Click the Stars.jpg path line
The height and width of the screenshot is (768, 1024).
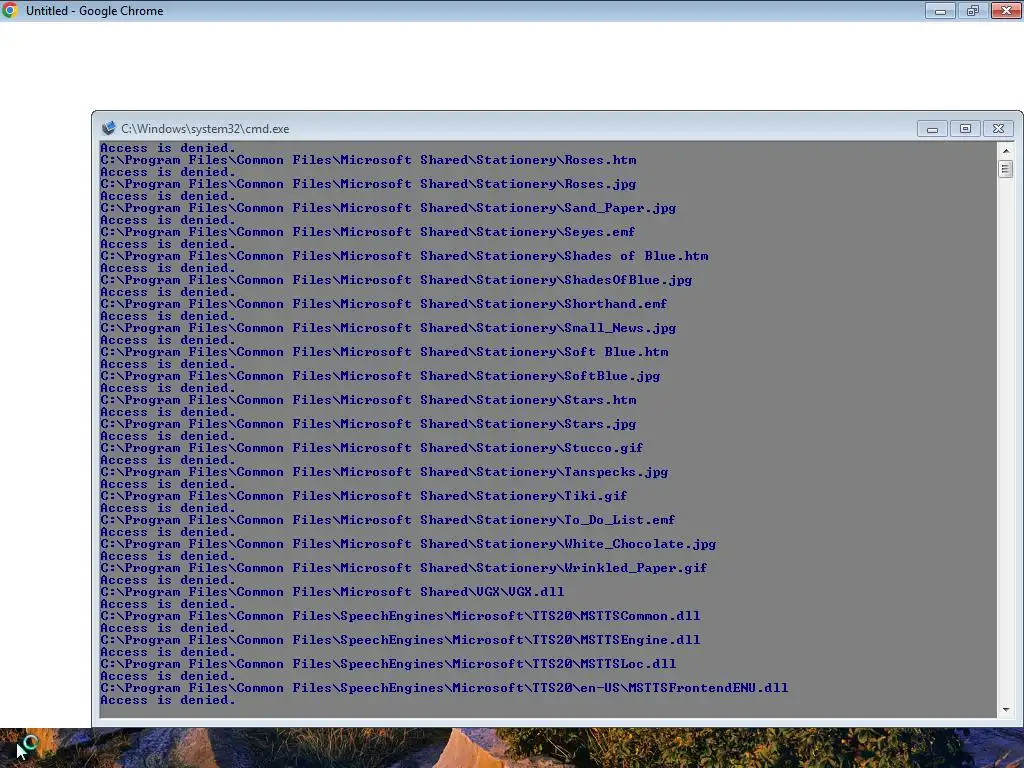pyautogui.click(x=368, y=424)
